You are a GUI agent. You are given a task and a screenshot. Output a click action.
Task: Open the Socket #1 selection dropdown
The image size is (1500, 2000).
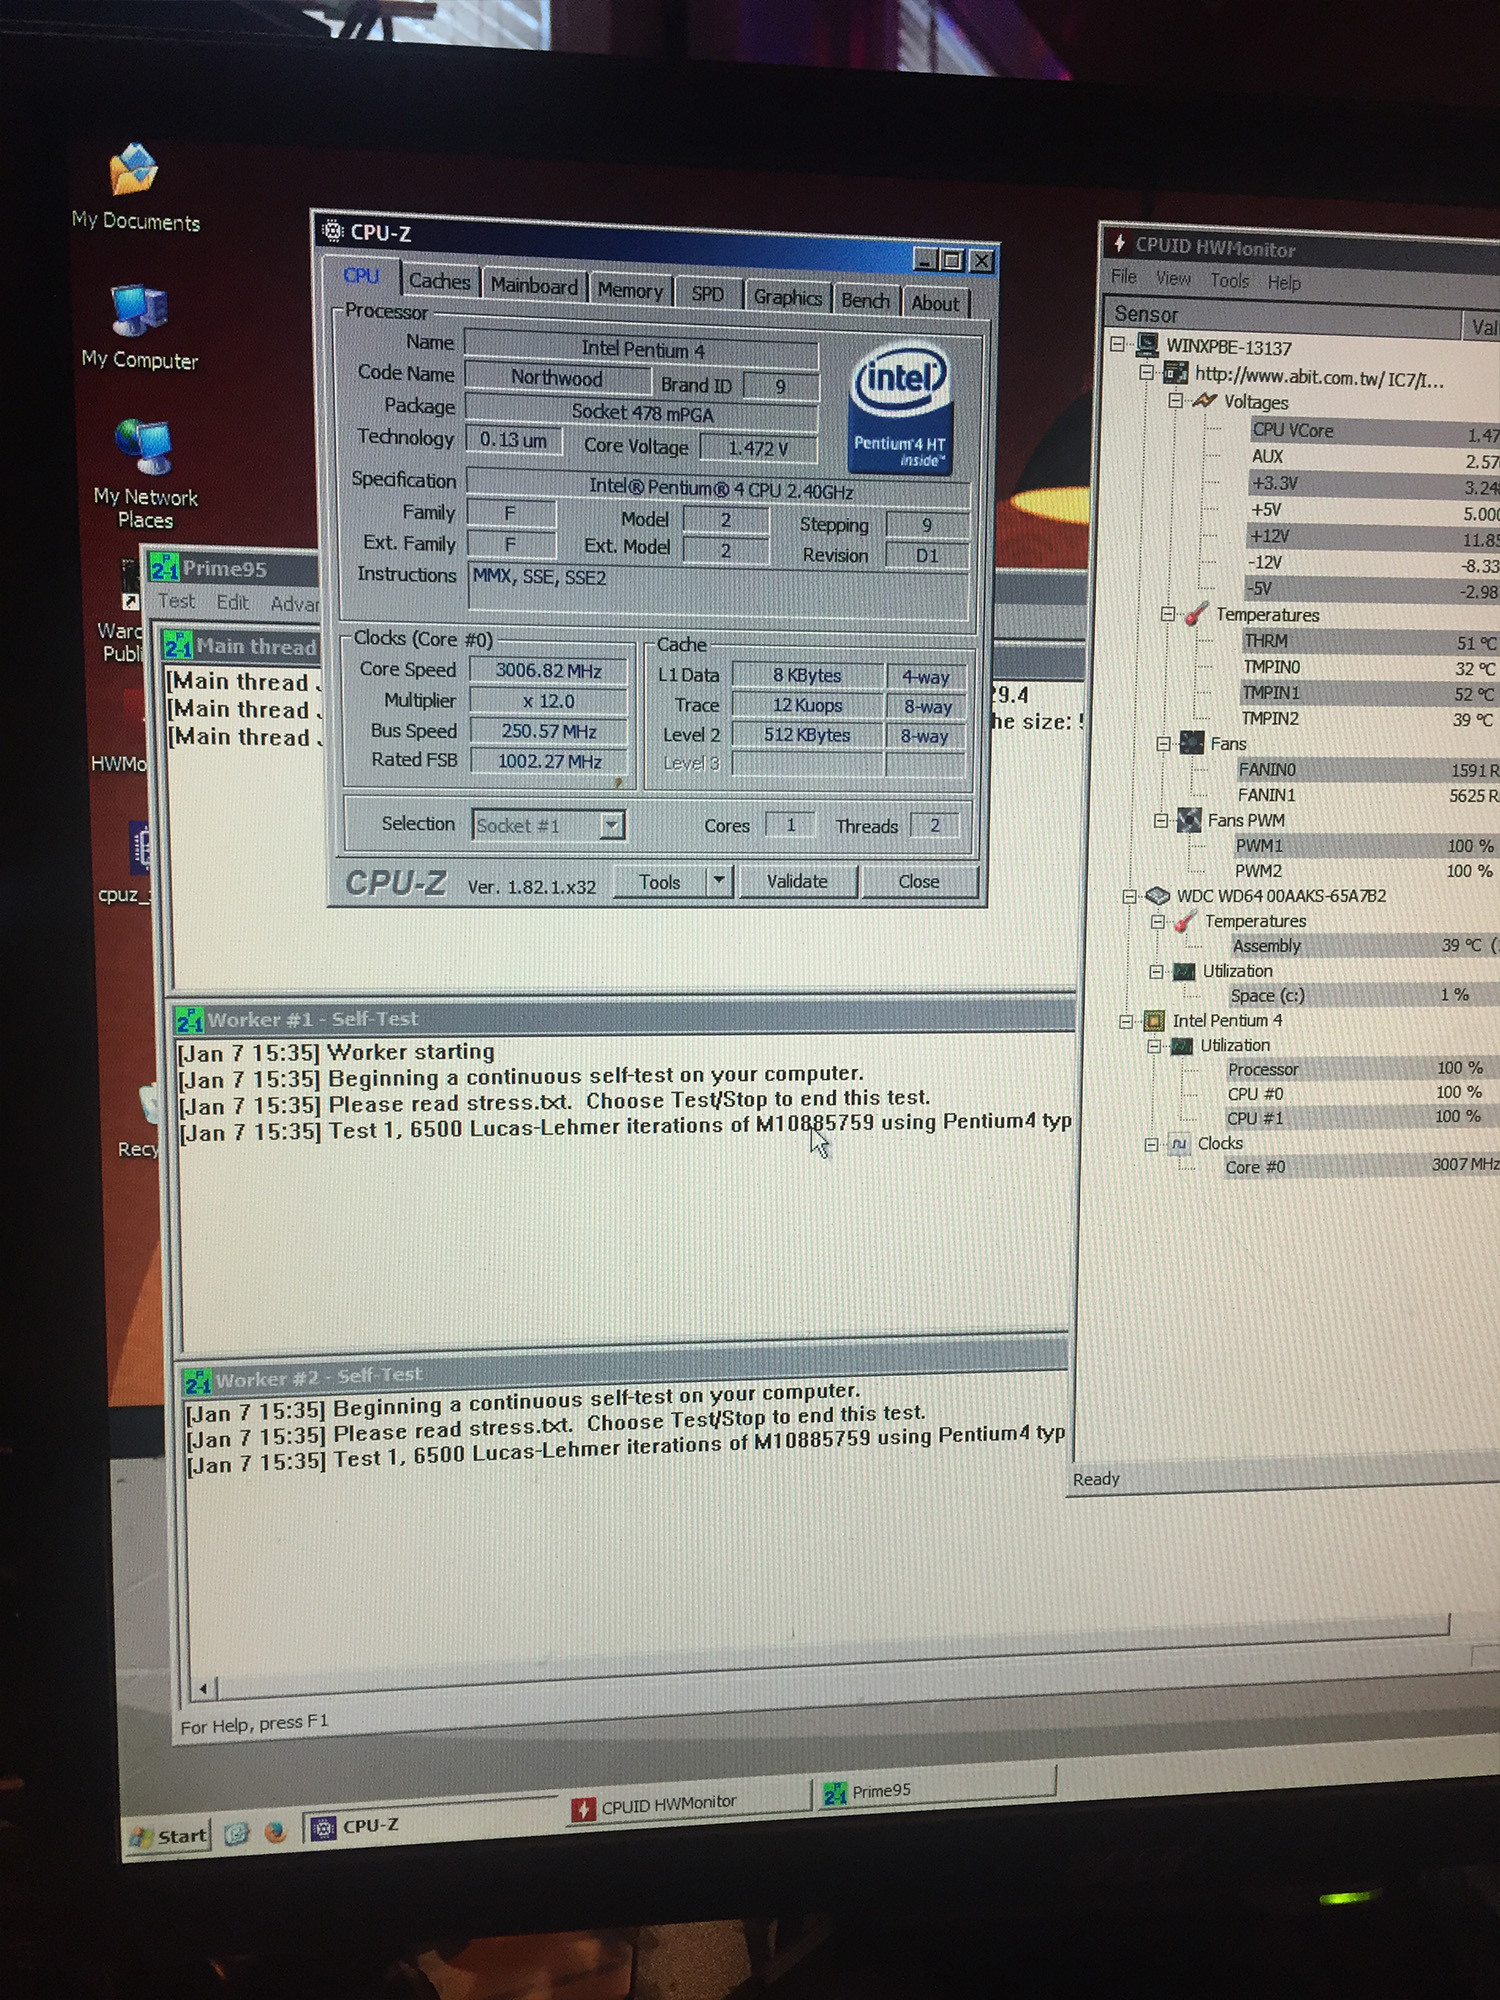point(612,825)
